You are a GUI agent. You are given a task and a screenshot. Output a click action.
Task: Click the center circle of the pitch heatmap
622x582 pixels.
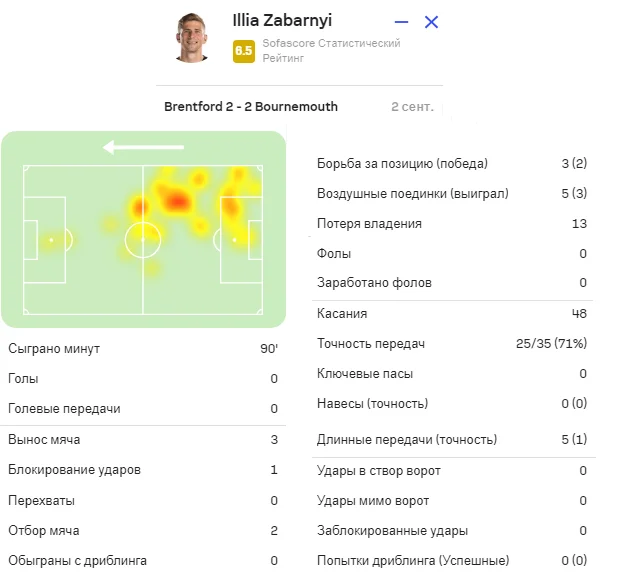point(144,239)
